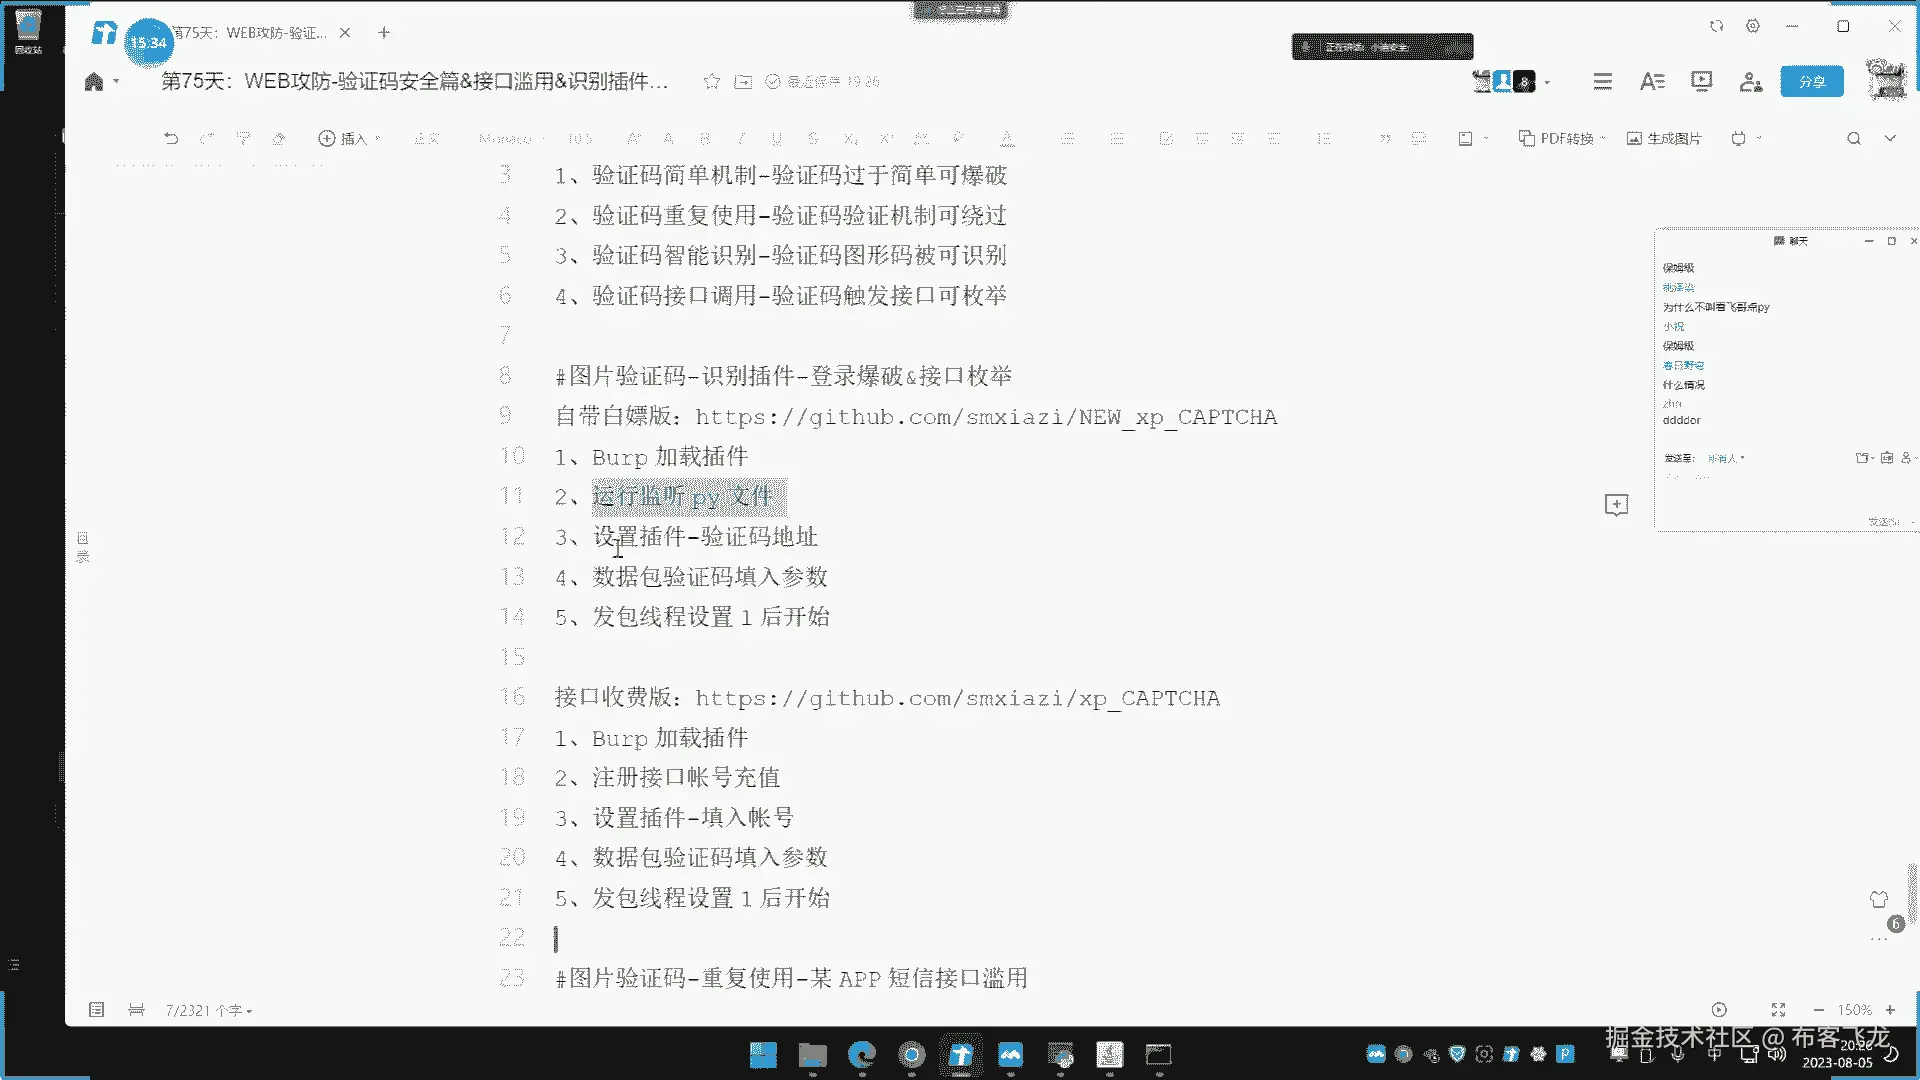The width and height of the screenshot is (1920, 1080).
Task: Click the undo arrow in toolbar
Action: coord(171,138)
